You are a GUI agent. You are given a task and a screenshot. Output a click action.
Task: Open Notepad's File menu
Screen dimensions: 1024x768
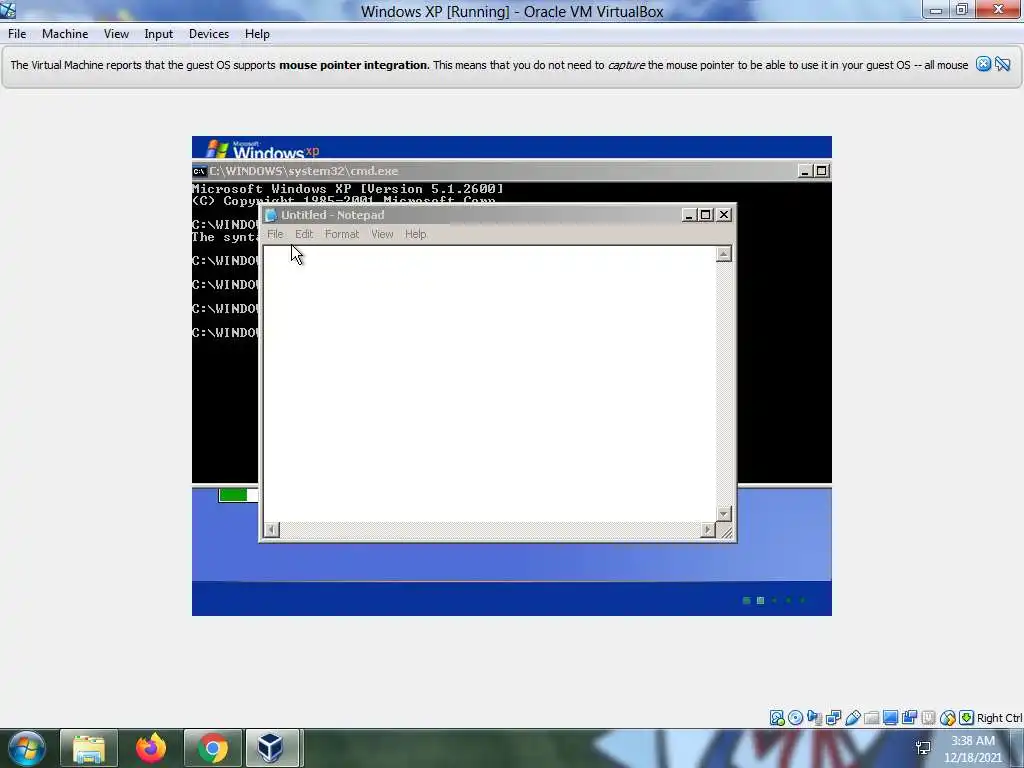[275, 234]
